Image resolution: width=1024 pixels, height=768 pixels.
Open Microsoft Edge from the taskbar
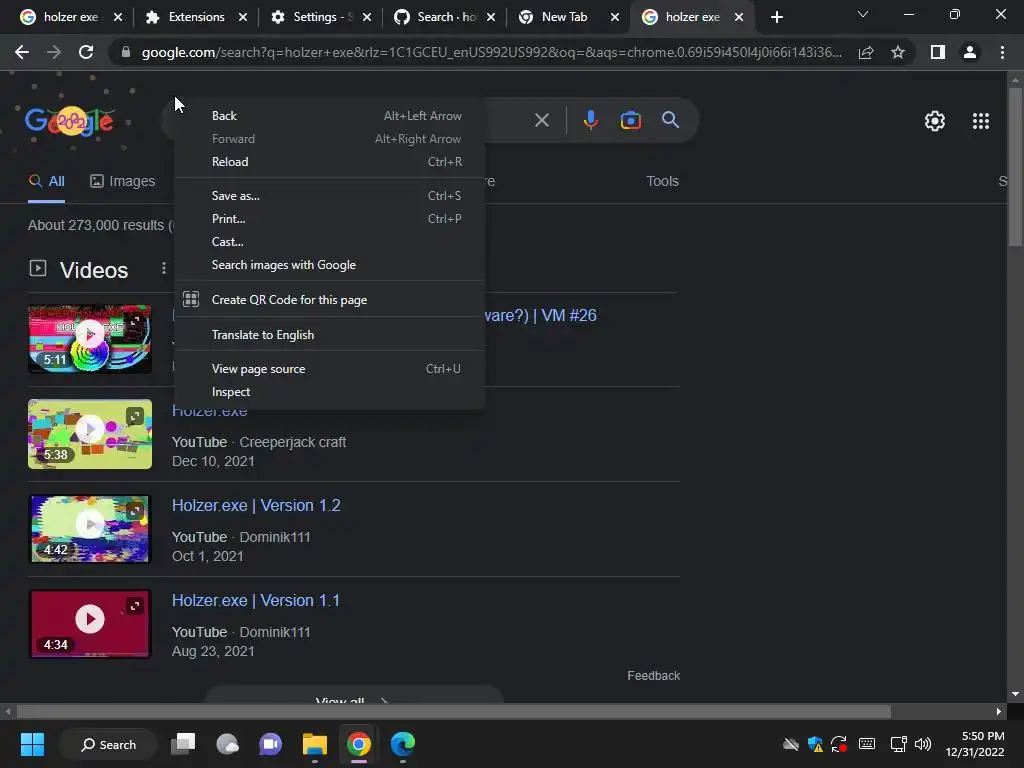(402, 744)
